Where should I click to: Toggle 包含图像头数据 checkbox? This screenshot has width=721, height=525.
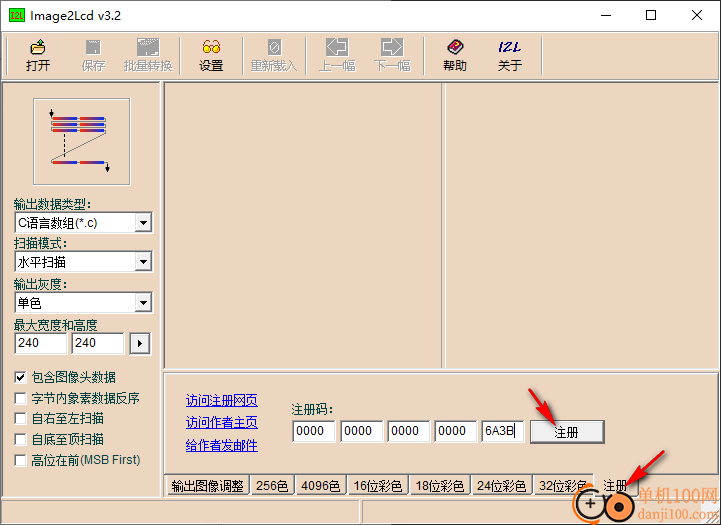tap(20, 377)
